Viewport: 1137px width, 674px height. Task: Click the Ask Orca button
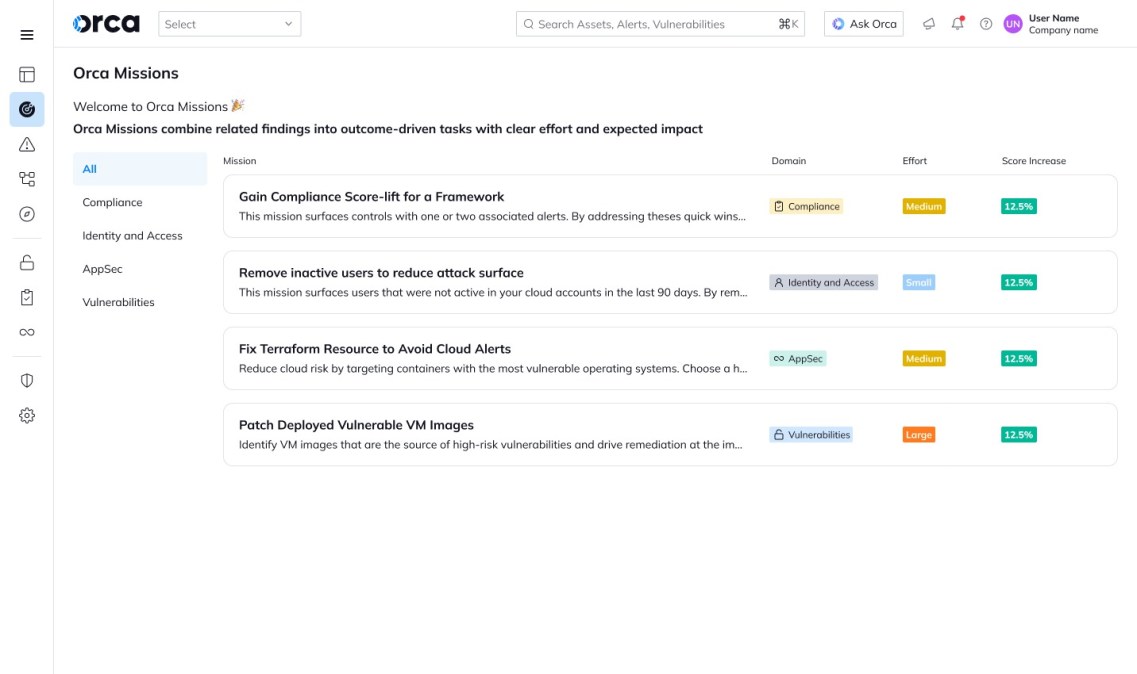862,23
